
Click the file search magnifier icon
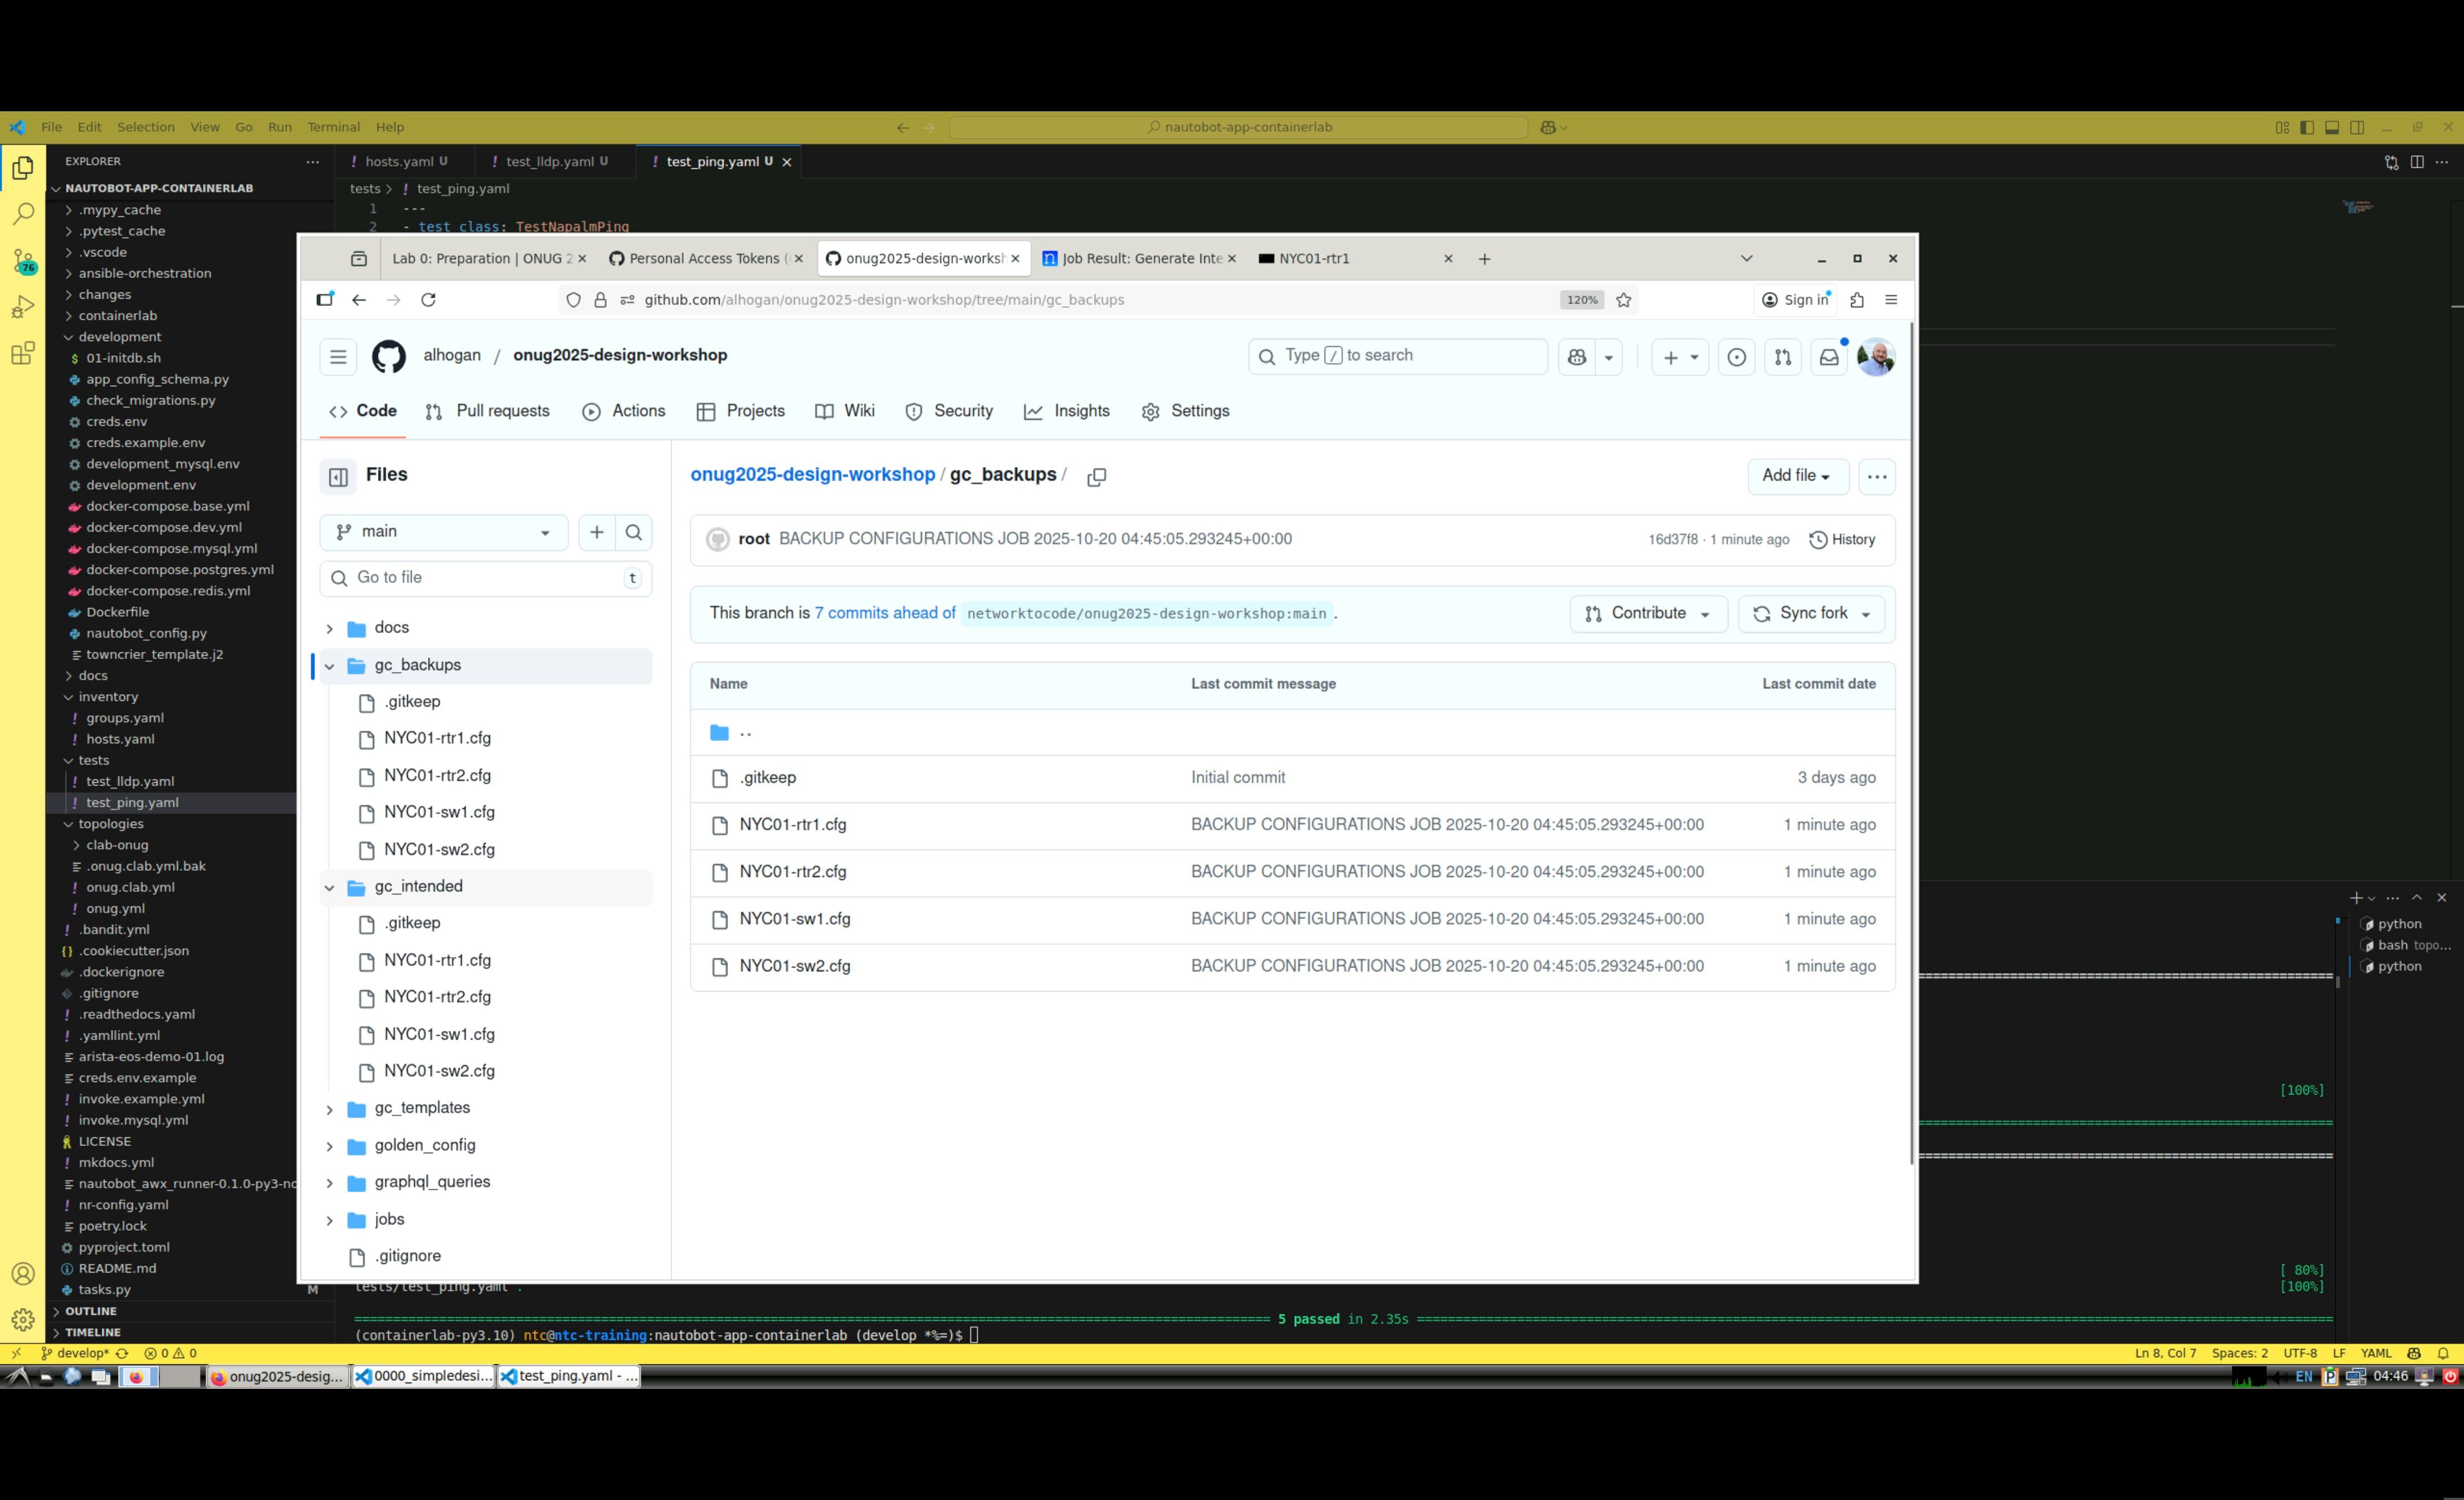[x=633, y=532]
